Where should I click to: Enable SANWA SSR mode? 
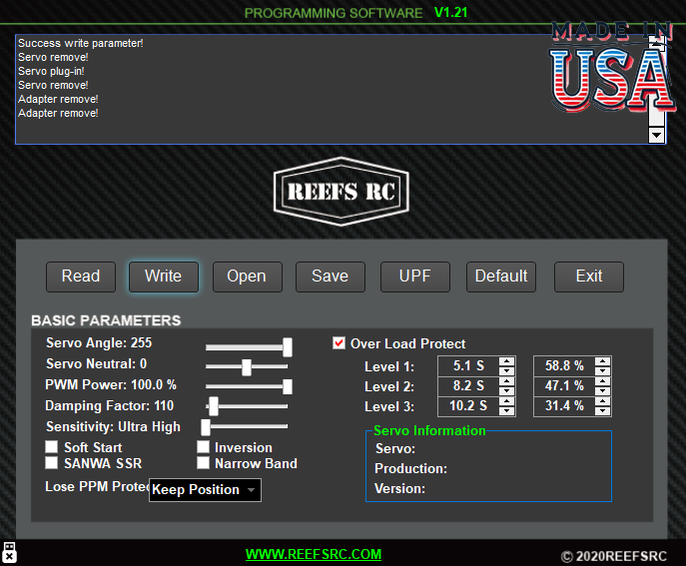52,463
